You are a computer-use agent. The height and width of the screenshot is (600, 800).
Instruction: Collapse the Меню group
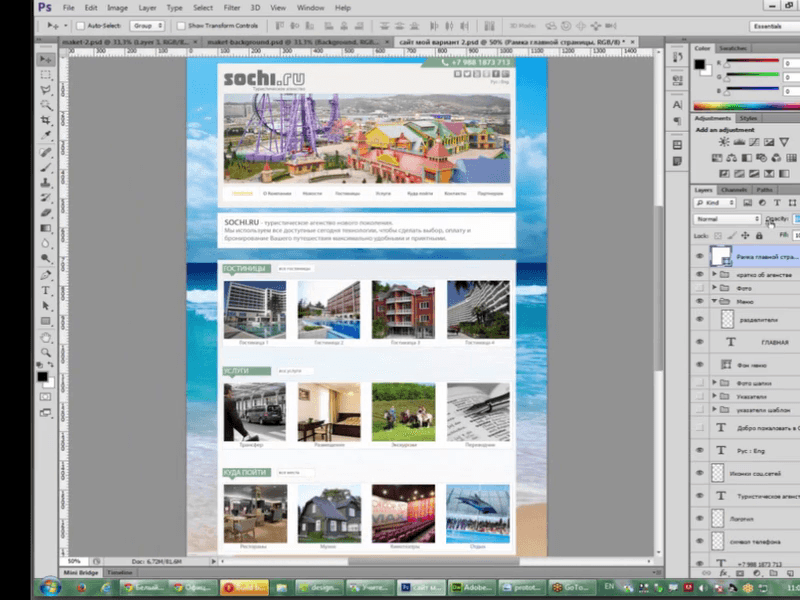point(714,302)
